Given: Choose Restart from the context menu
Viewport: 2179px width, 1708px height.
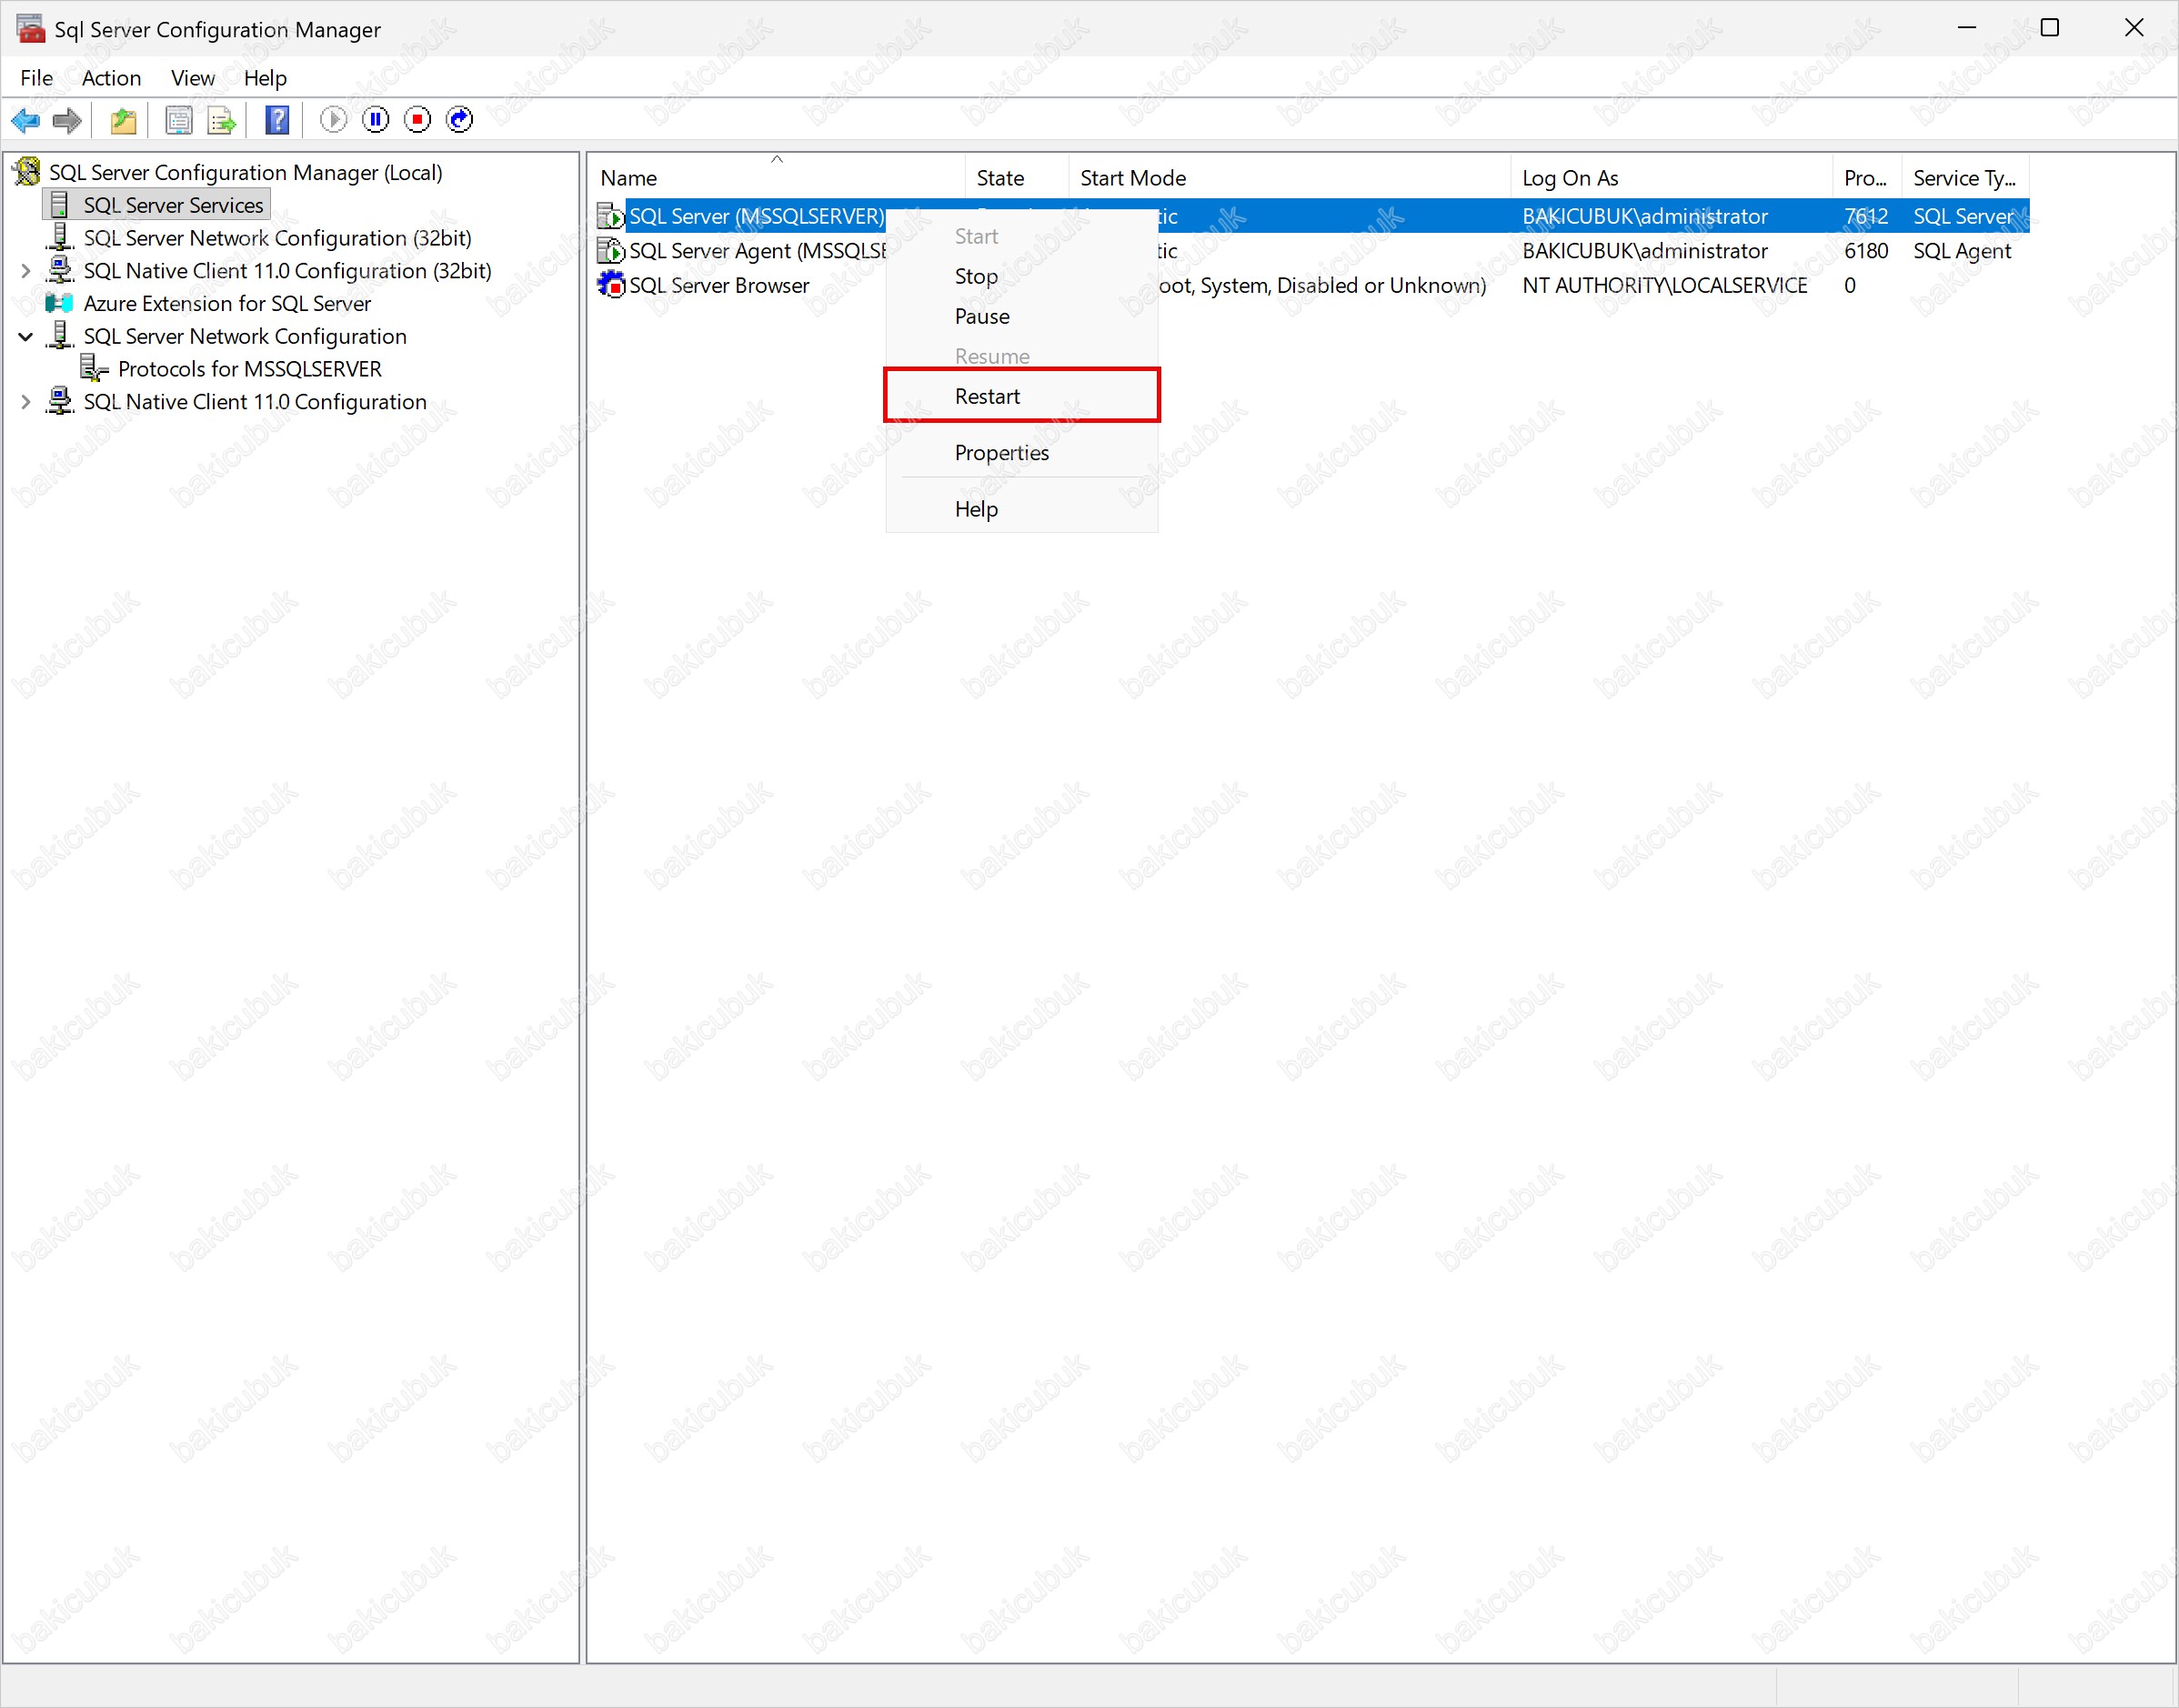Looking at the screenshot, I should point(987,396).
